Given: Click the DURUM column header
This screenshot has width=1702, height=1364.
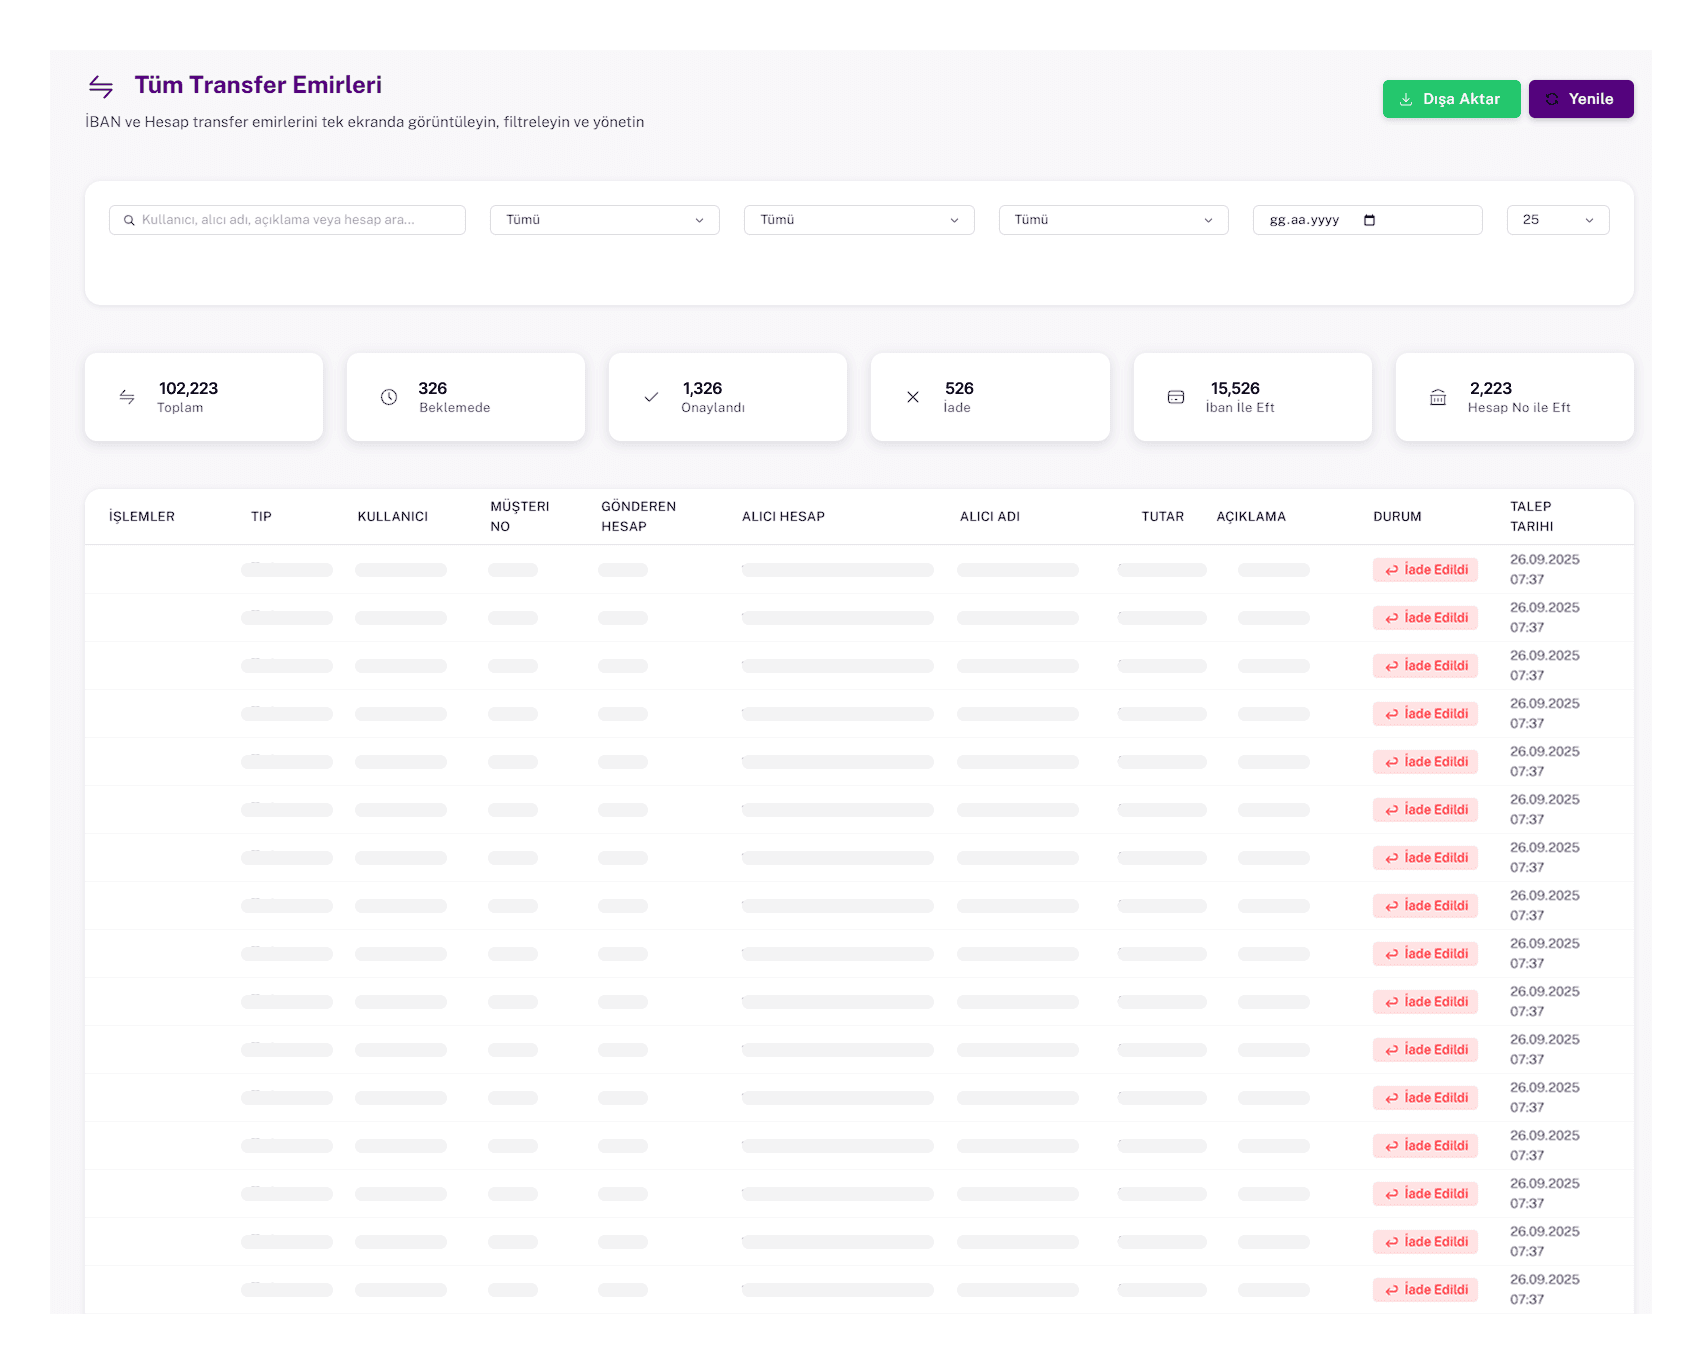Looking at the screenshot, I should coord(1397,517).
